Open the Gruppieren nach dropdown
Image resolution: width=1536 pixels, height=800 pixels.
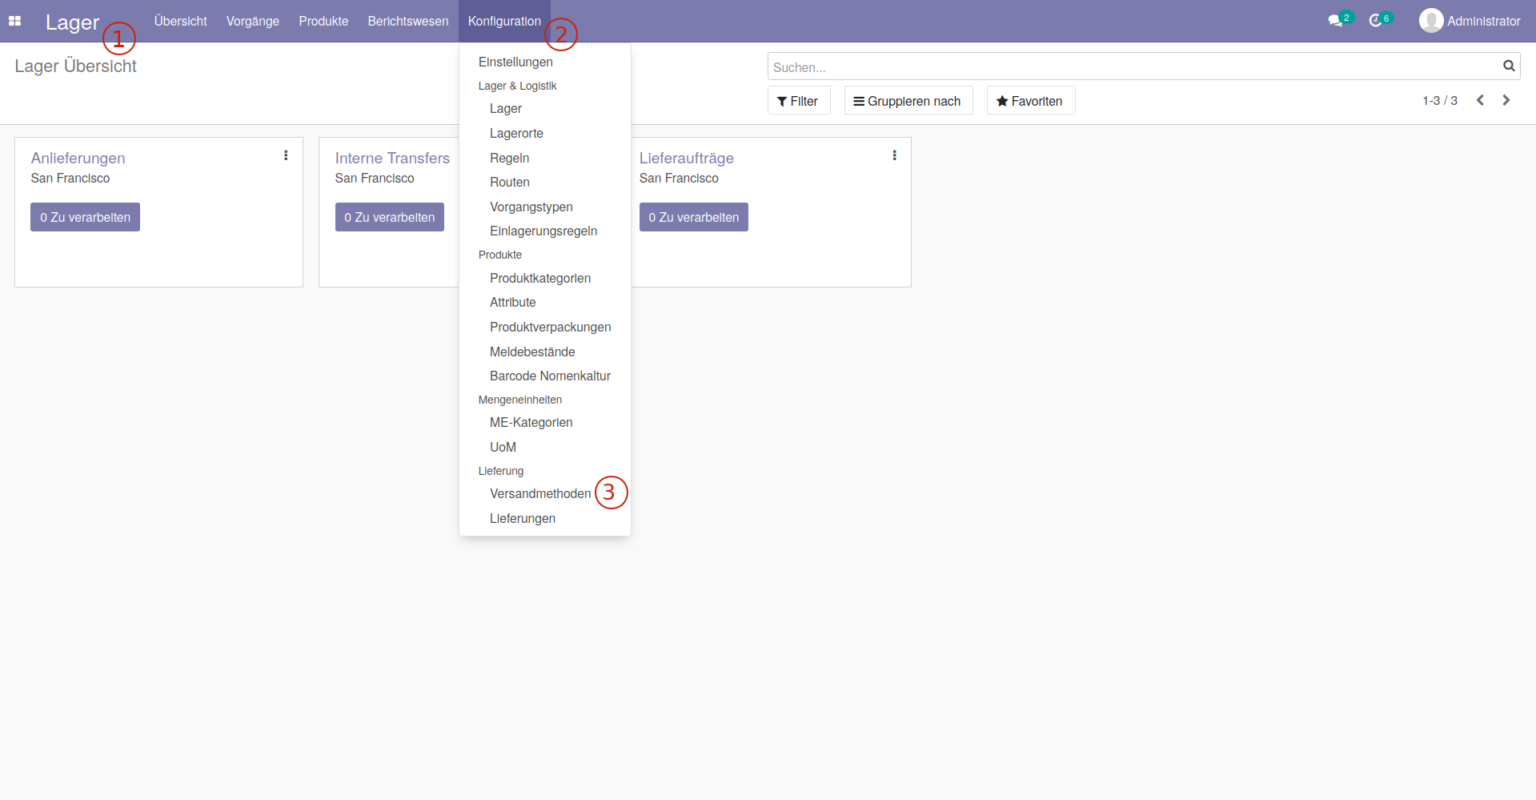click(907, 100)
